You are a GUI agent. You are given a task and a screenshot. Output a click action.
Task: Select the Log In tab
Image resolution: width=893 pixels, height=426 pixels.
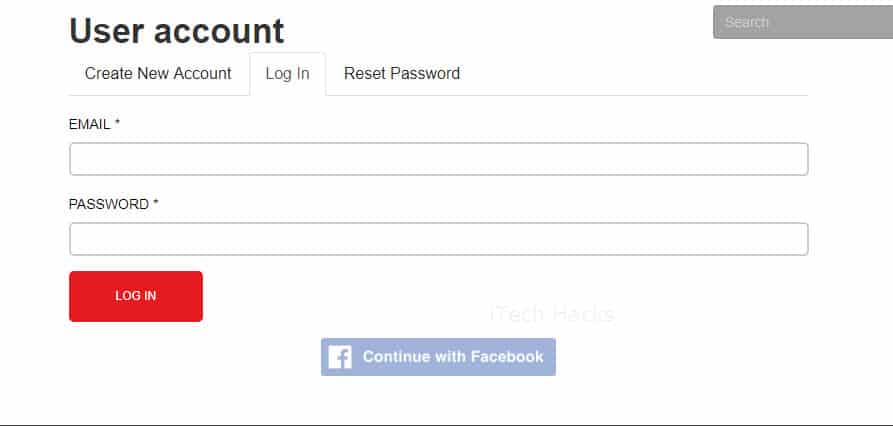(x=287, y=74)
